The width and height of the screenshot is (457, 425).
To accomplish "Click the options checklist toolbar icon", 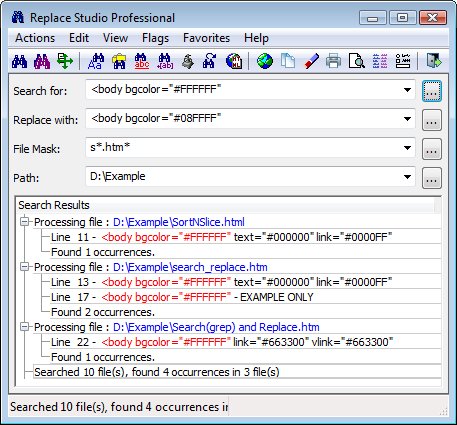I will 403,61.
